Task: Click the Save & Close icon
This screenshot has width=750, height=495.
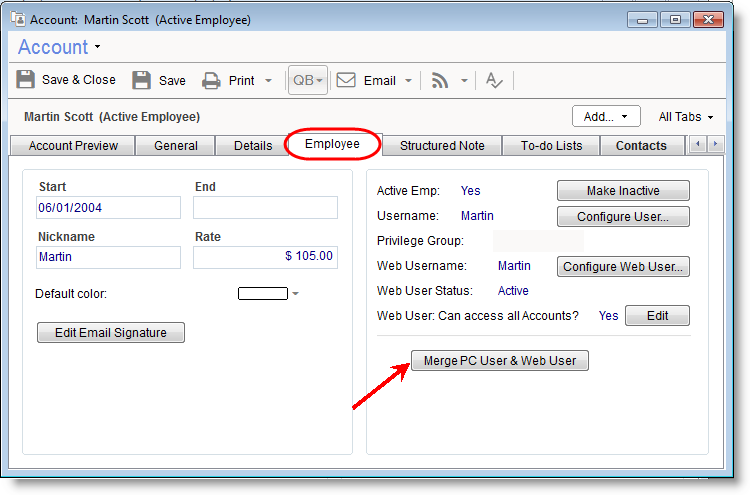Action: [27, 80]
